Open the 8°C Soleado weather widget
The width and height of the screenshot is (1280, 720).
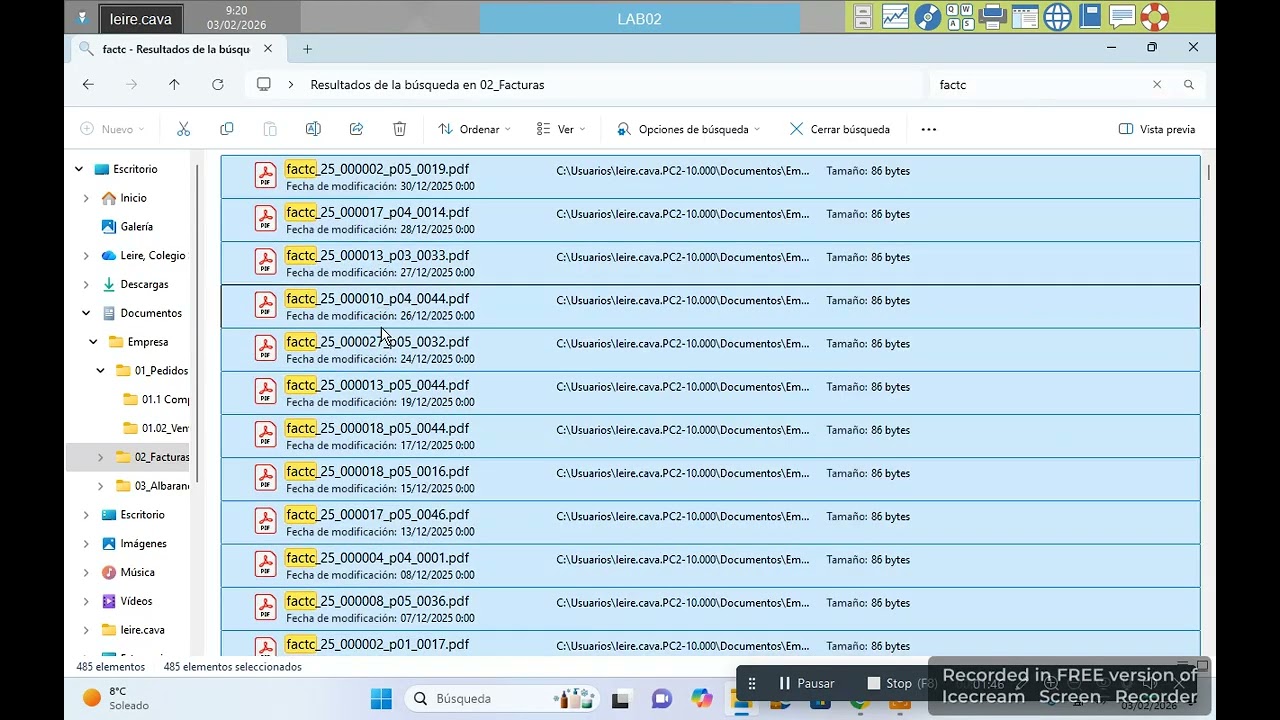[x=117, y=698]
